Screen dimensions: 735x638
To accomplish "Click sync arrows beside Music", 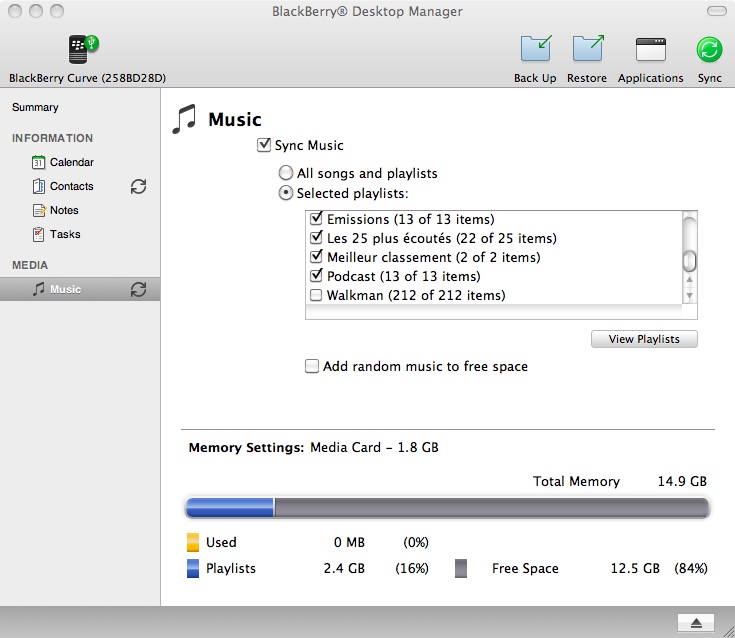I will tap(138, 289).
